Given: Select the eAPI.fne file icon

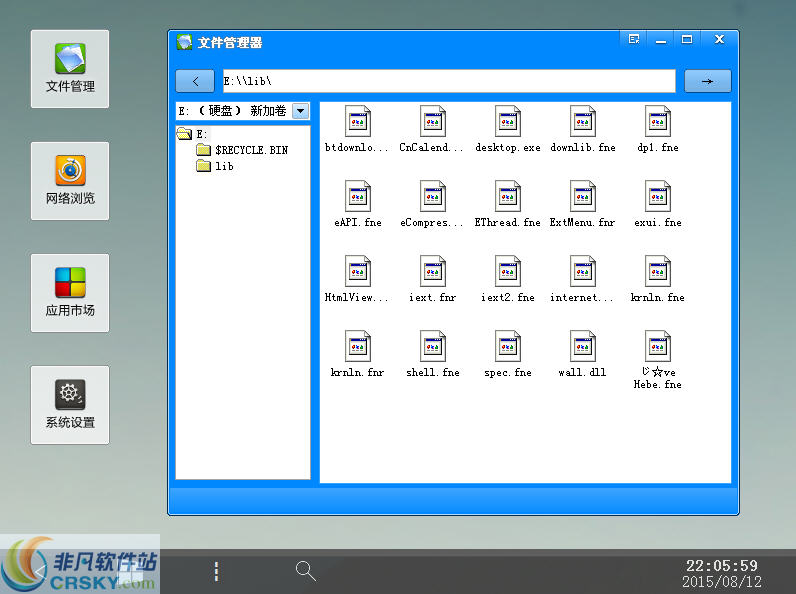Looking at the screenshot, I should (357, 196).
